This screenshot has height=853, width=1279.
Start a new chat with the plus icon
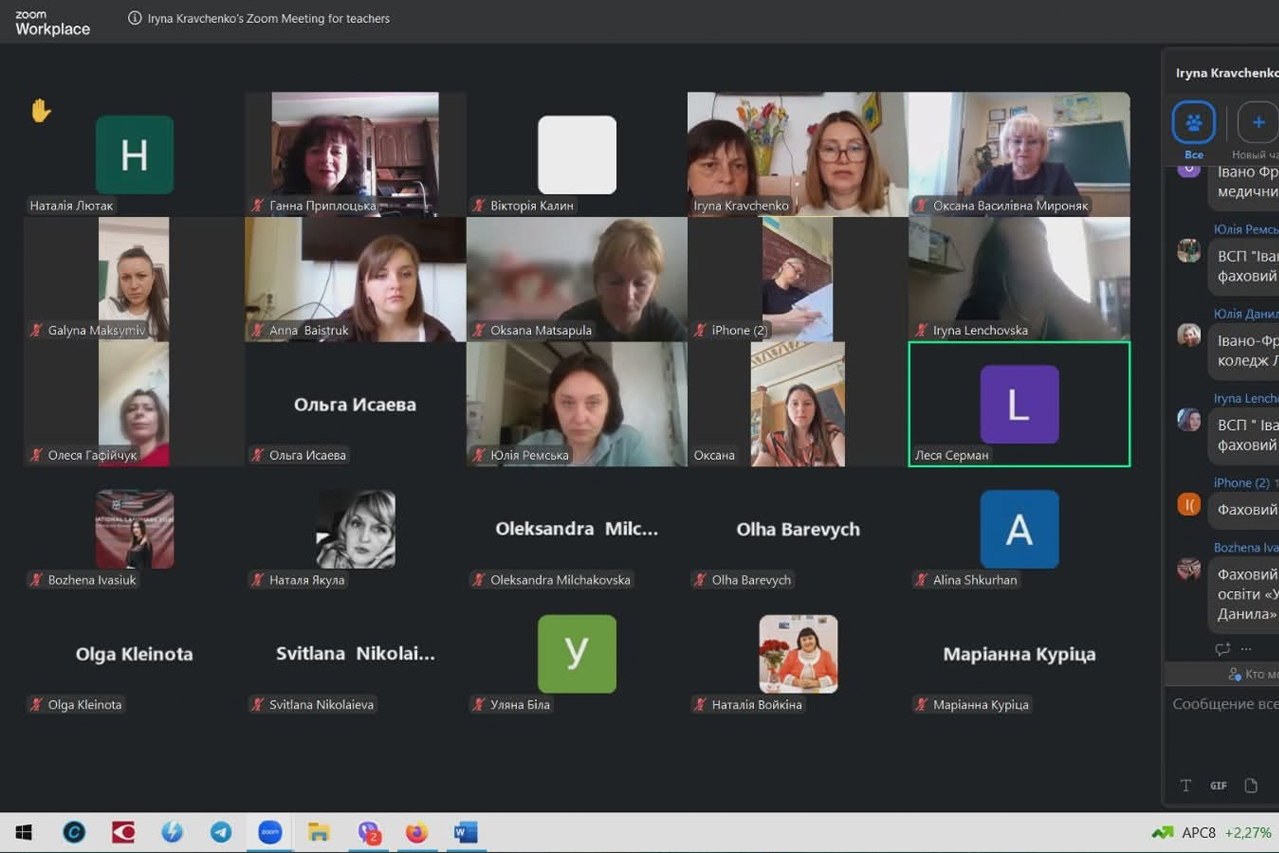(x=1258, y=123)
